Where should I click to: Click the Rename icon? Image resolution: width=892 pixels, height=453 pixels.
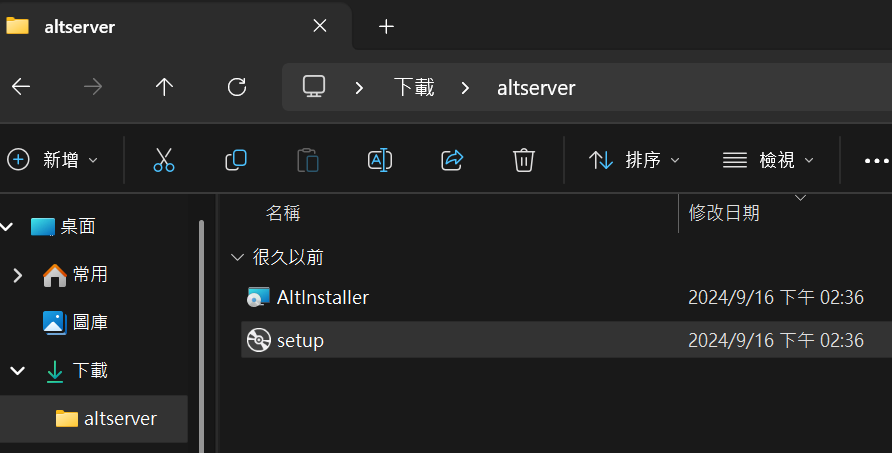coord(380,160)
